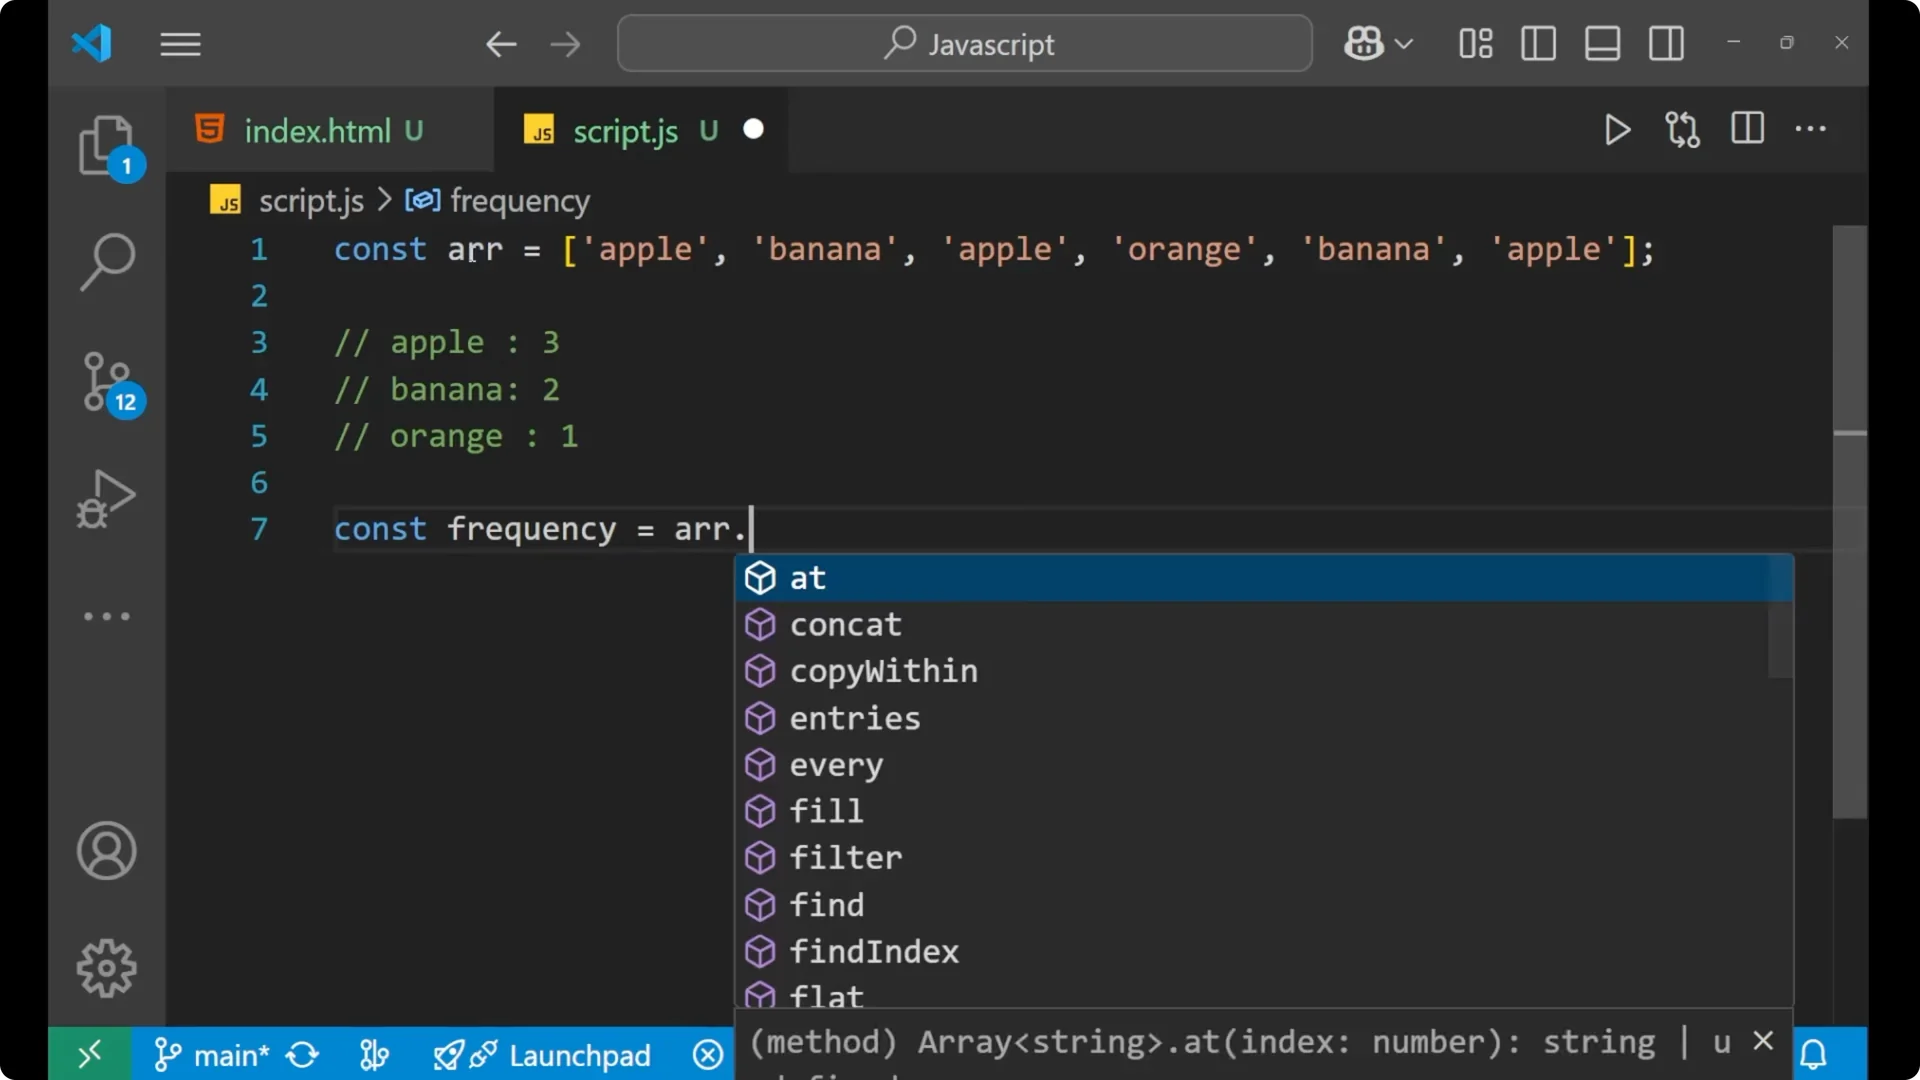Open the Run and Debug icon
1920x1080 pixels.
105,498
